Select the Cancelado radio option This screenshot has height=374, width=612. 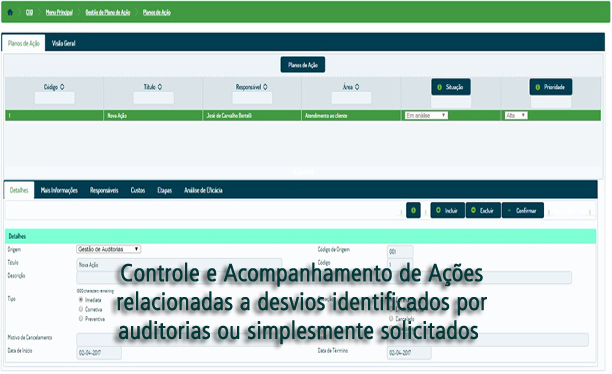click(391, 319)
